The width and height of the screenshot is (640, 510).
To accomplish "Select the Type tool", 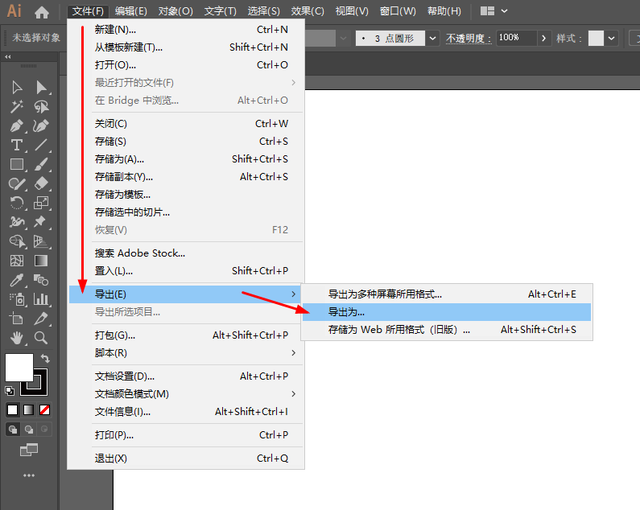I will pos(17,145).
